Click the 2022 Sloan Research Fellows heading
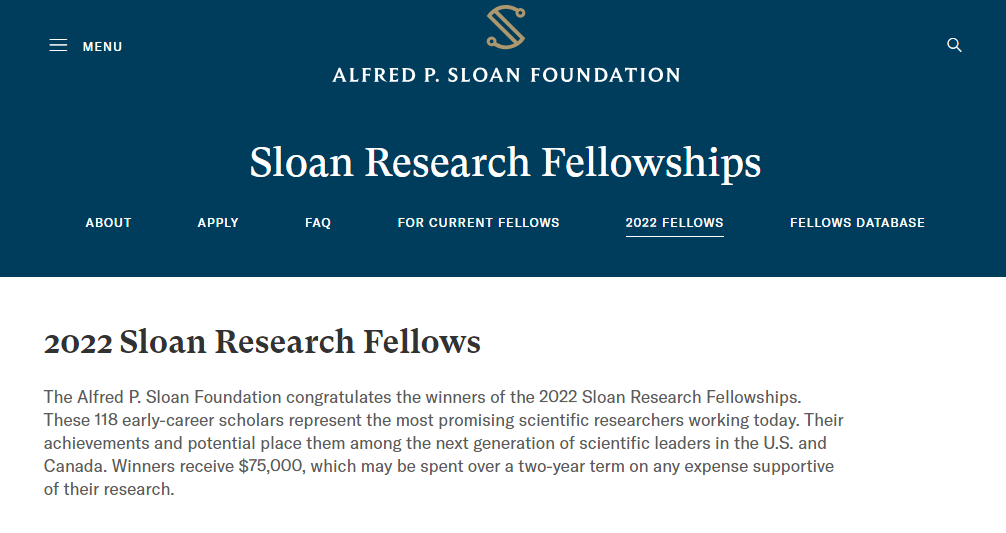Image resolution: width=1006 pixels, height=533 pixels. [x=262, y=342]
